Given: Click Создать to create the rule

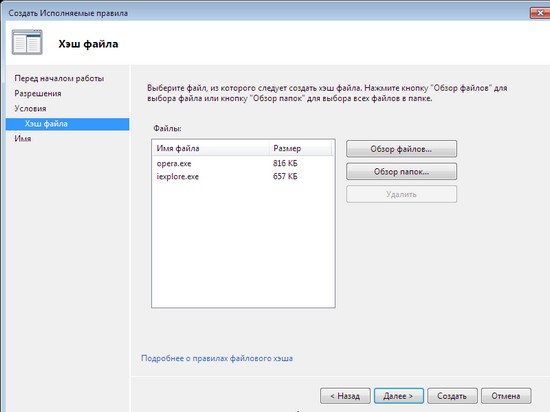Looking at the screenshot, I should (452, 396).
